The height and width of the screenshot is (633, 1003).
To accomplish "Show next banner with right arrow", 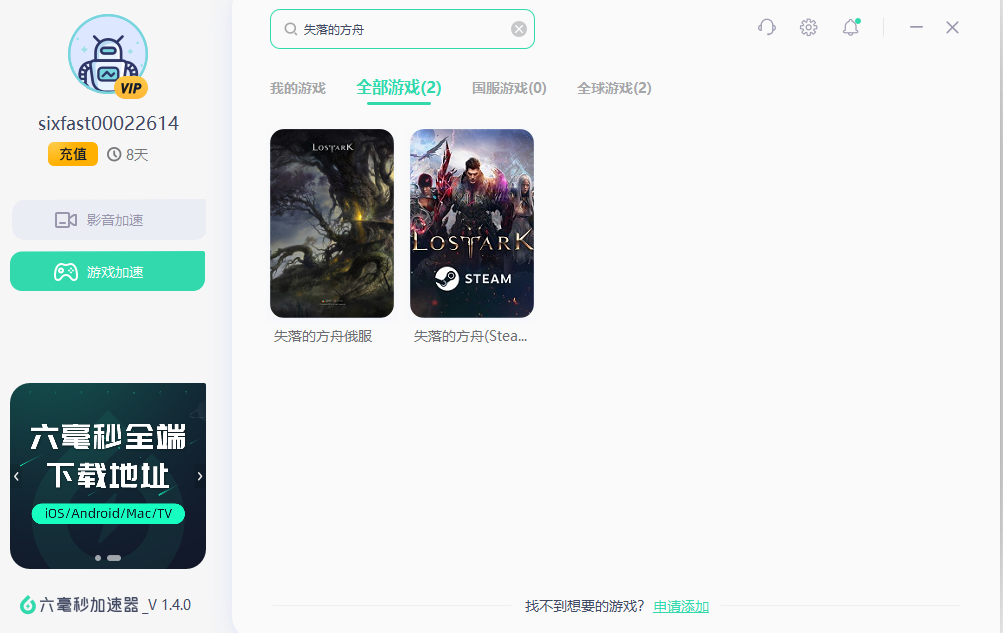I will [199, 477].
